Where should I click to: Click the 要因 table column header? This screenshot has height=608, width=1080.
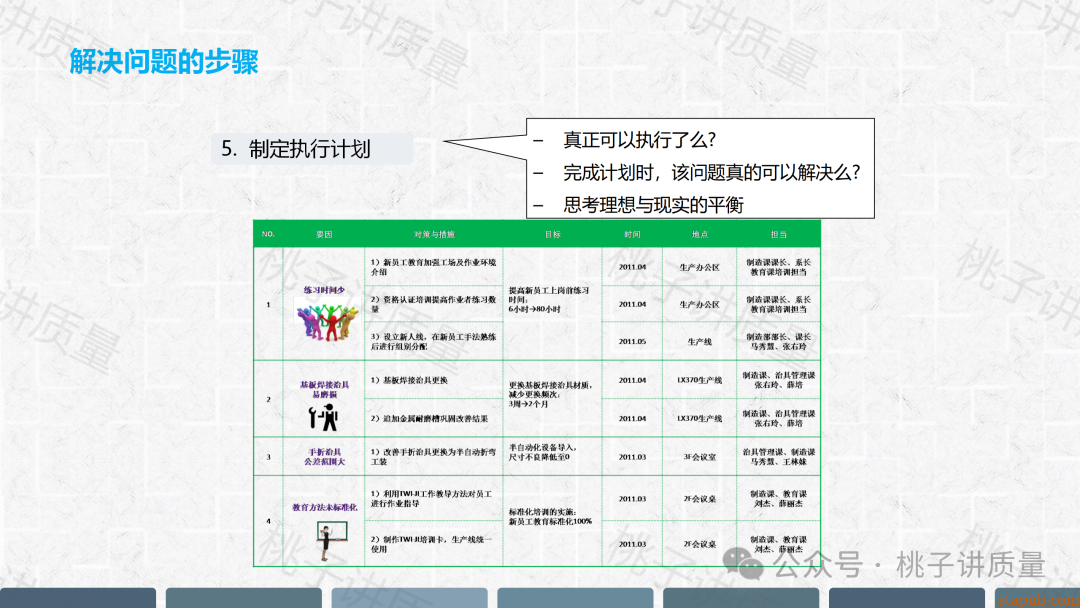323,234
